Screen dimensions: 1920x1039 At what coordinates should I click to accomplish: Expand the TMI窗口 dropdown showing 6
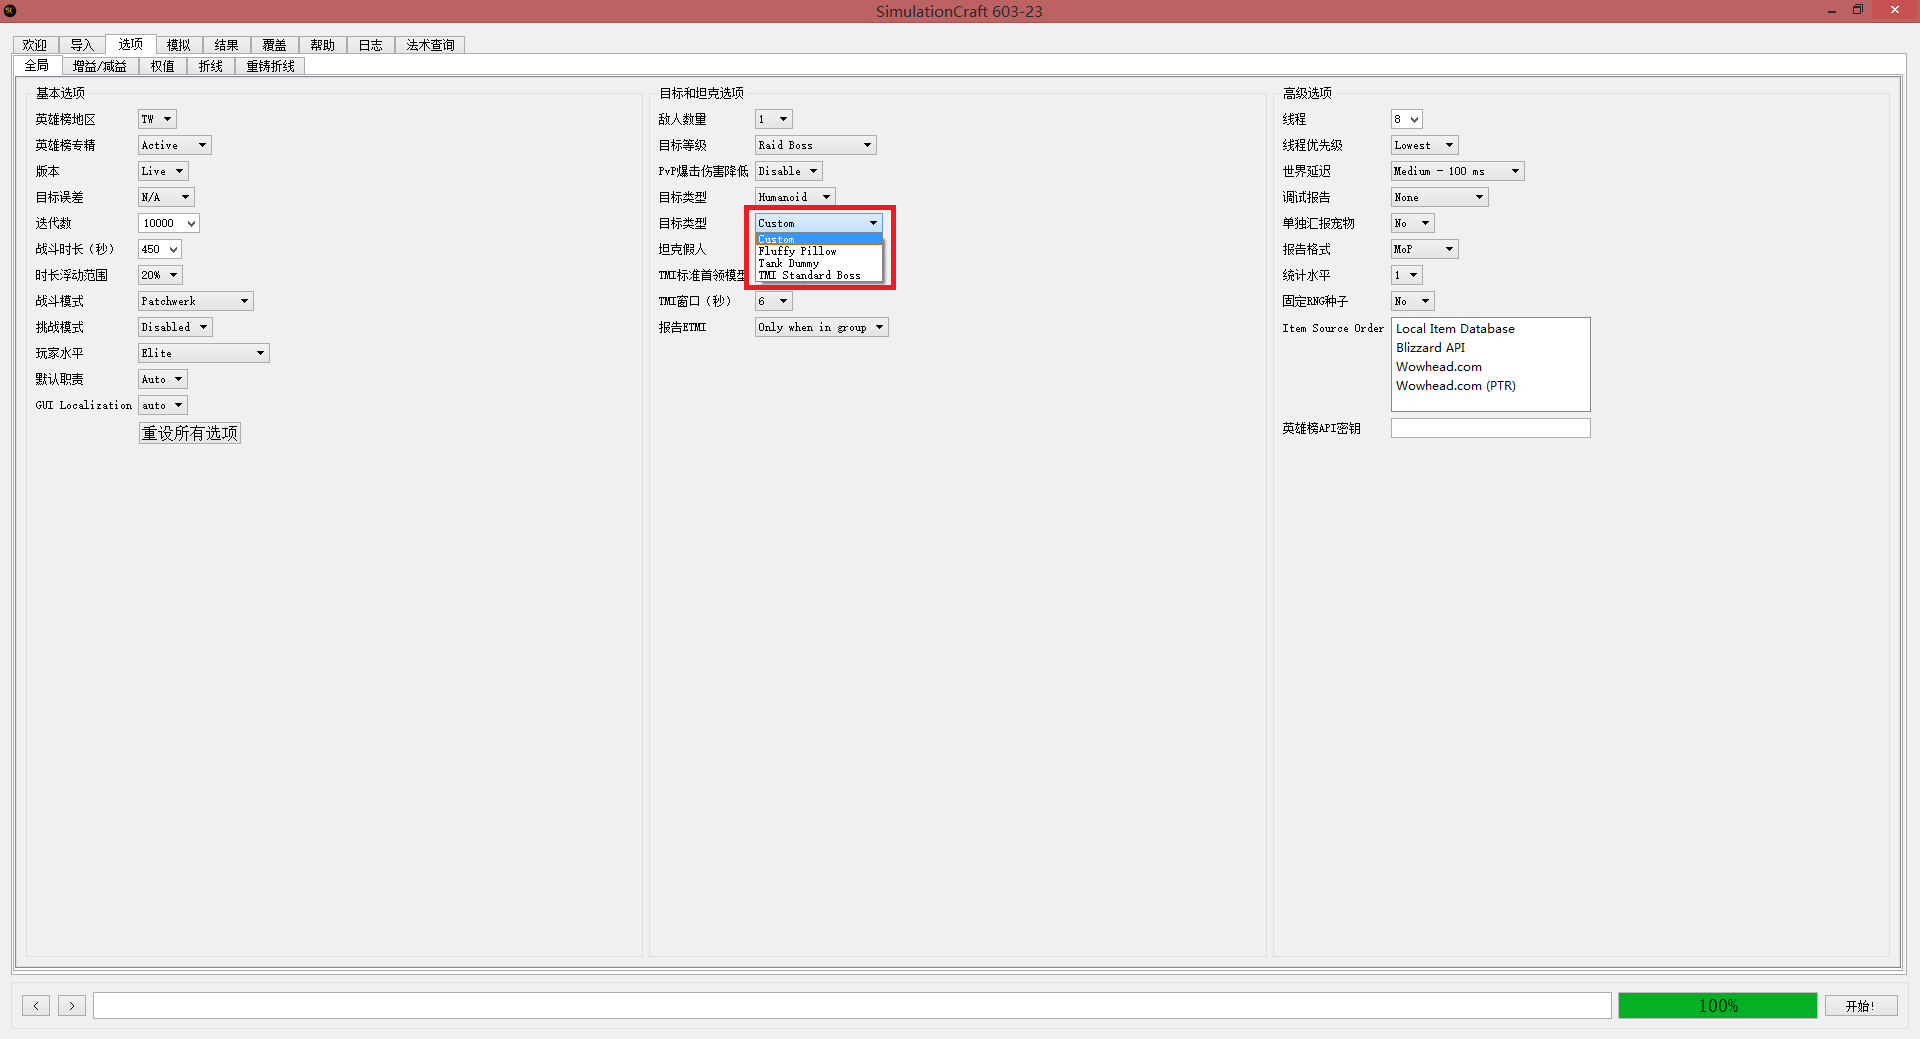(774, 301)
